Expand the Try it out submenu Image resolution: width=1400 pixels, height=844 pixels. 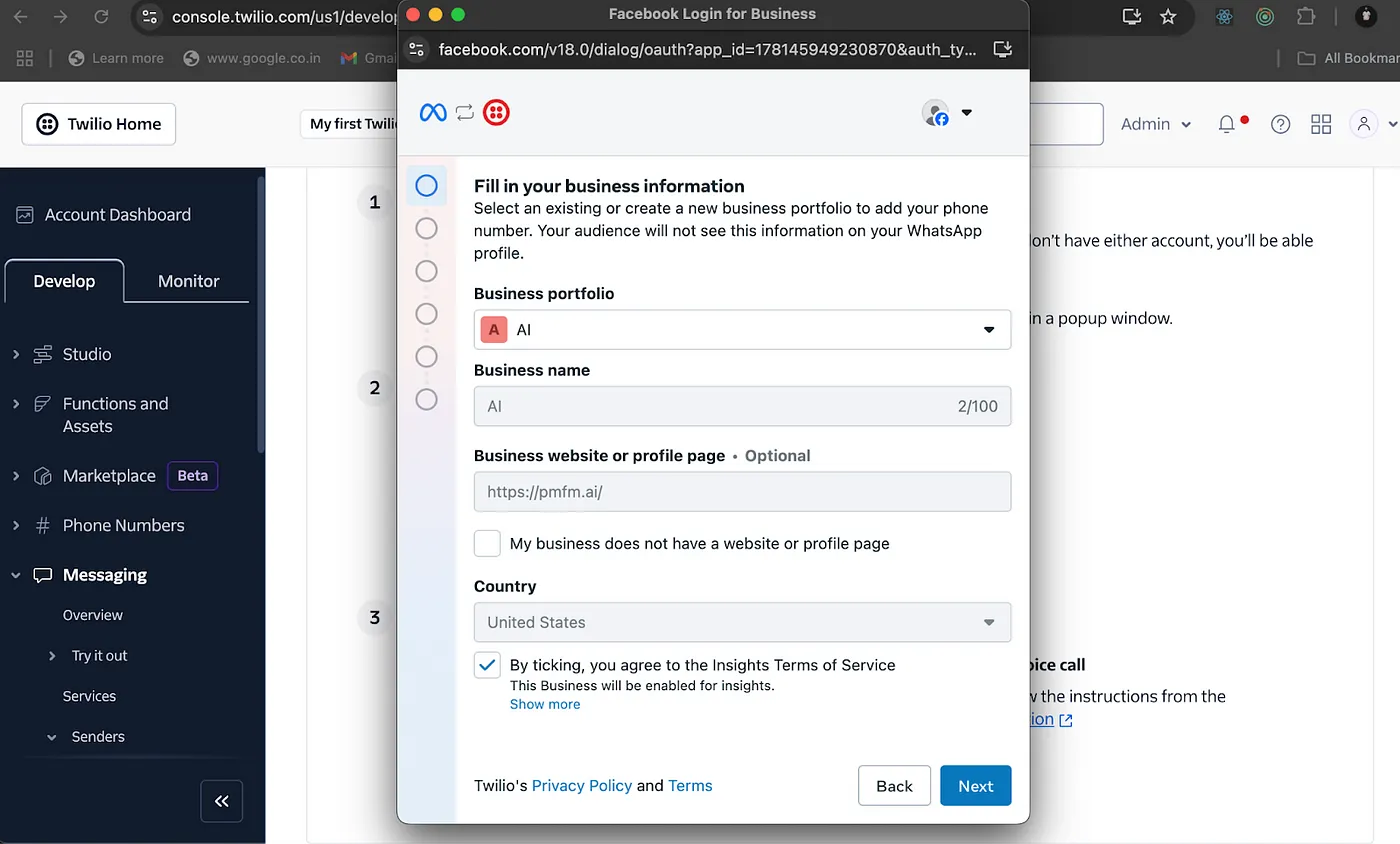coord(52,656)
